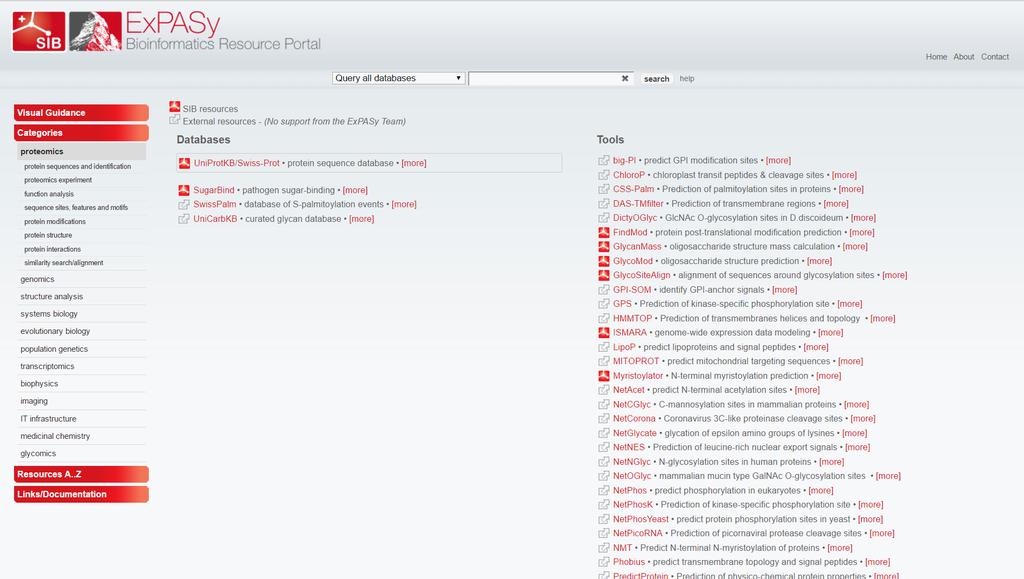The width and height of the screenshot is (1024, 579).
Task: Open the systems biology category
Action: pos(48,314)
